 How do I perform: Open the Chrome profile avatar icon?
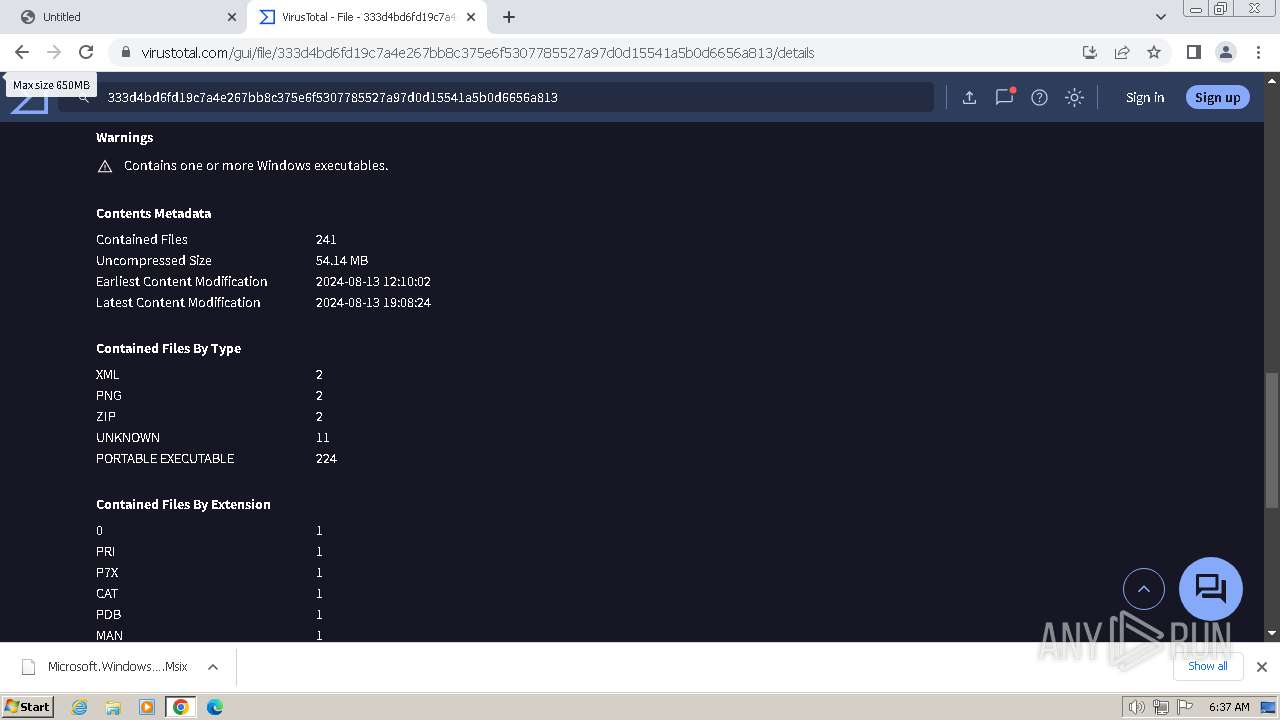(x=1225, y=52)
